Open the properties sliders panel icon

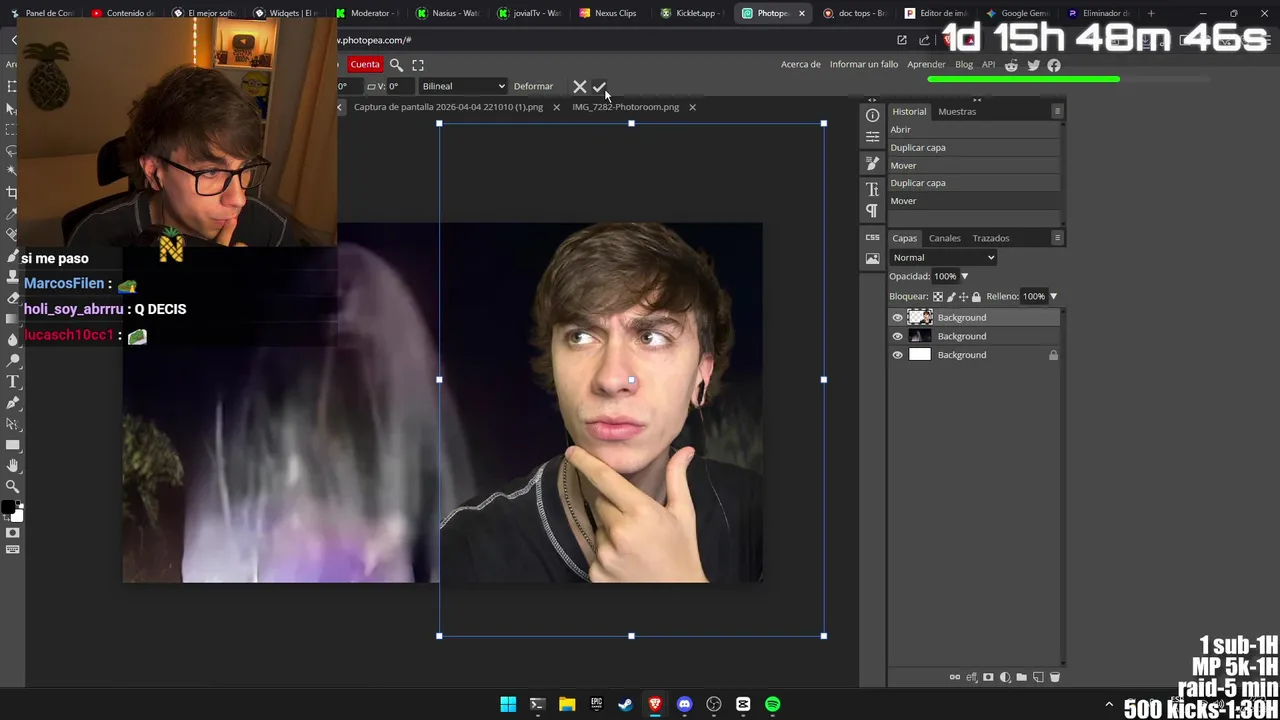click(872, 138)
